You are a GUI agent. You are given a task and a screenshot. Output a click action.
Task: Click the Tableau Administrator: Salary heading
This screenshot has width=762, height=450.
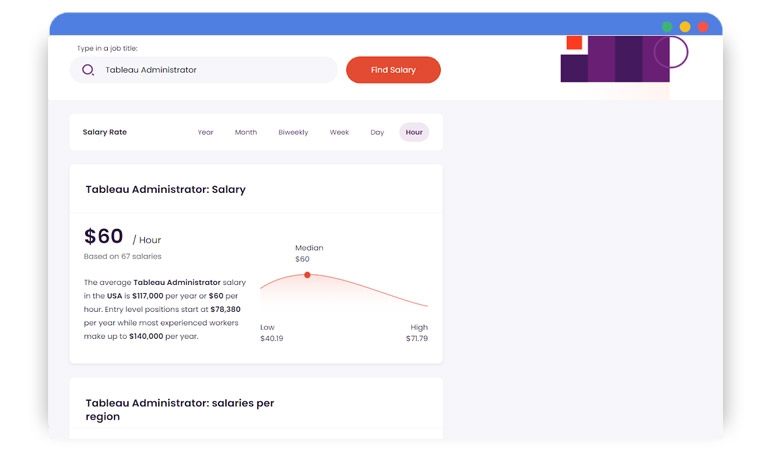pyautogui.click(x=165, y=189)
